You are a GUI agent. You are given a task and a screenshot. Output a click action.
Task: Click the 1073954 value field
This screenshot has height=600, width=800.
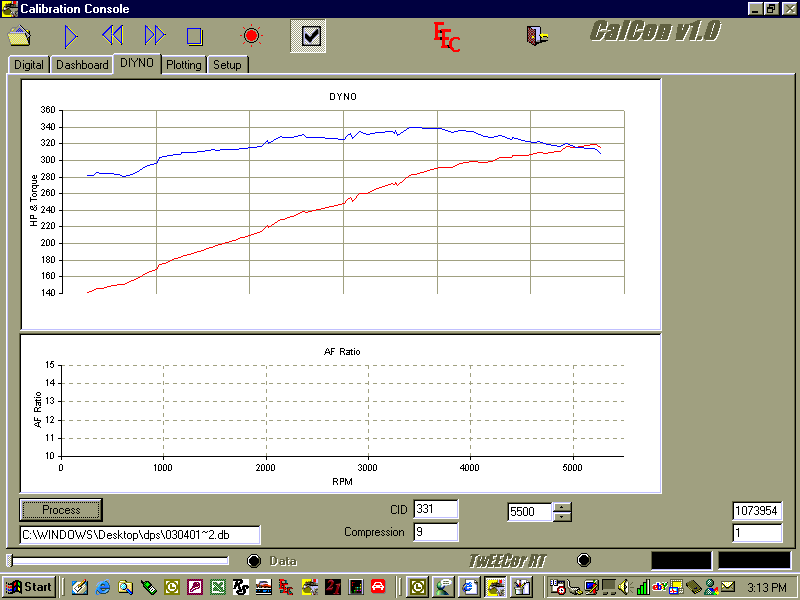(x=757, y=511)
